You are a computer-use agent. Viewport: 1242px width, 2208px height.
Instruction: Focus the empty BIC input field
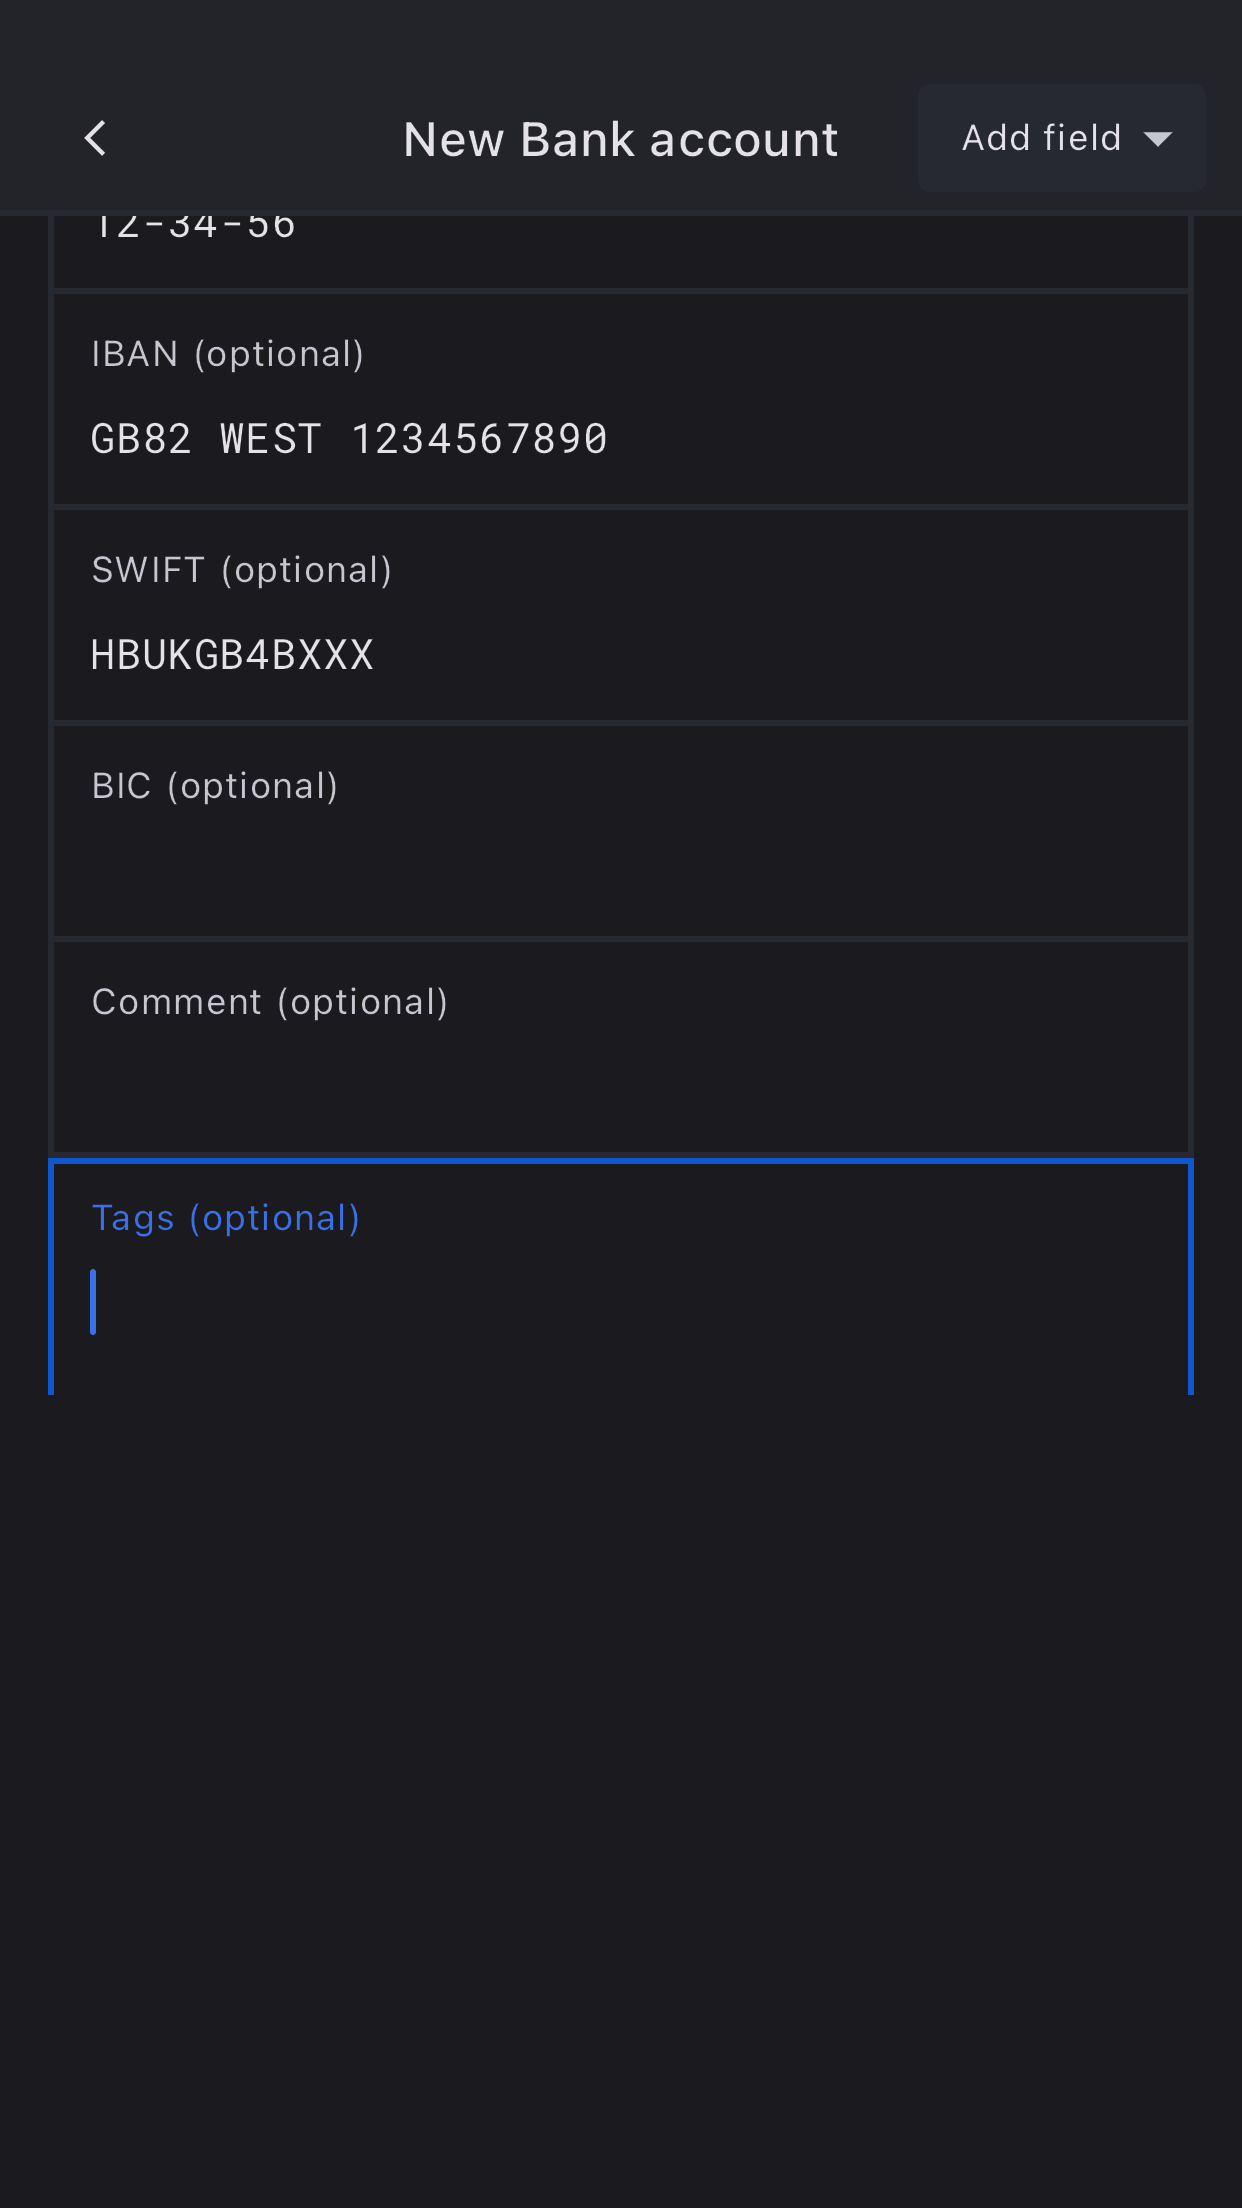620,870
